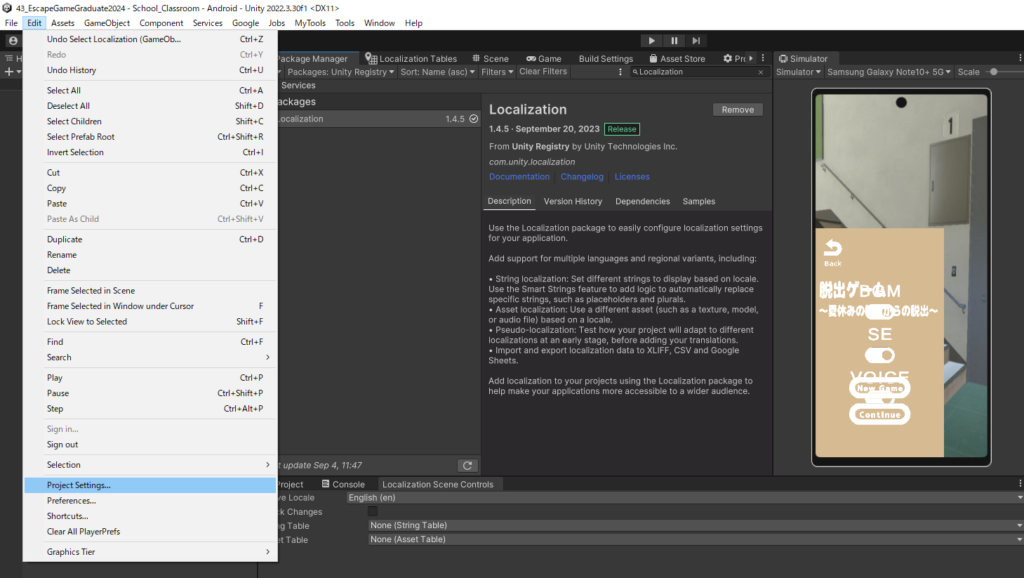
Task: Click Unity logo in title bar
Action: 7,8
